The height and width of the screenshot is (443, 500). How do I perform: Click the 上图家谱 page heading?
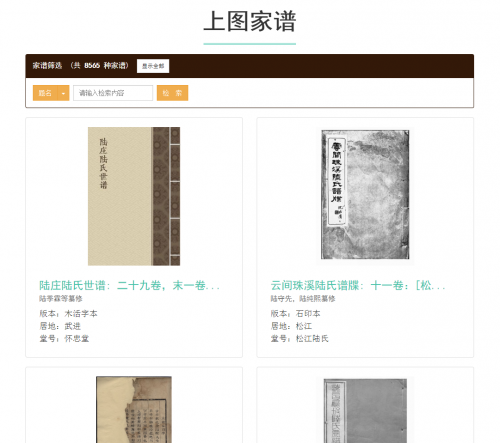[x=250, y=21]
